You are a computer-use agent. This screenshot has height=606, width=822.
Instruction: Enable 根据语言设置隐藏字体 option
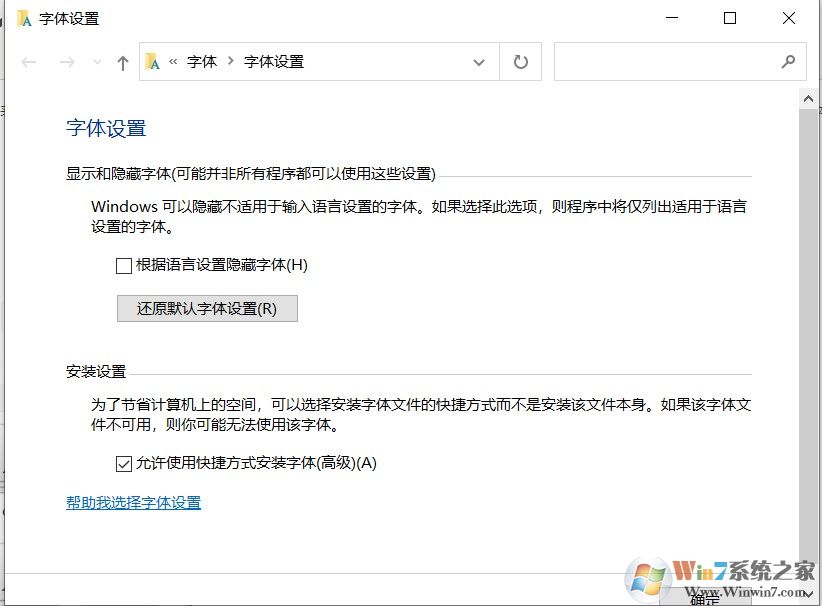click(124, 265)
